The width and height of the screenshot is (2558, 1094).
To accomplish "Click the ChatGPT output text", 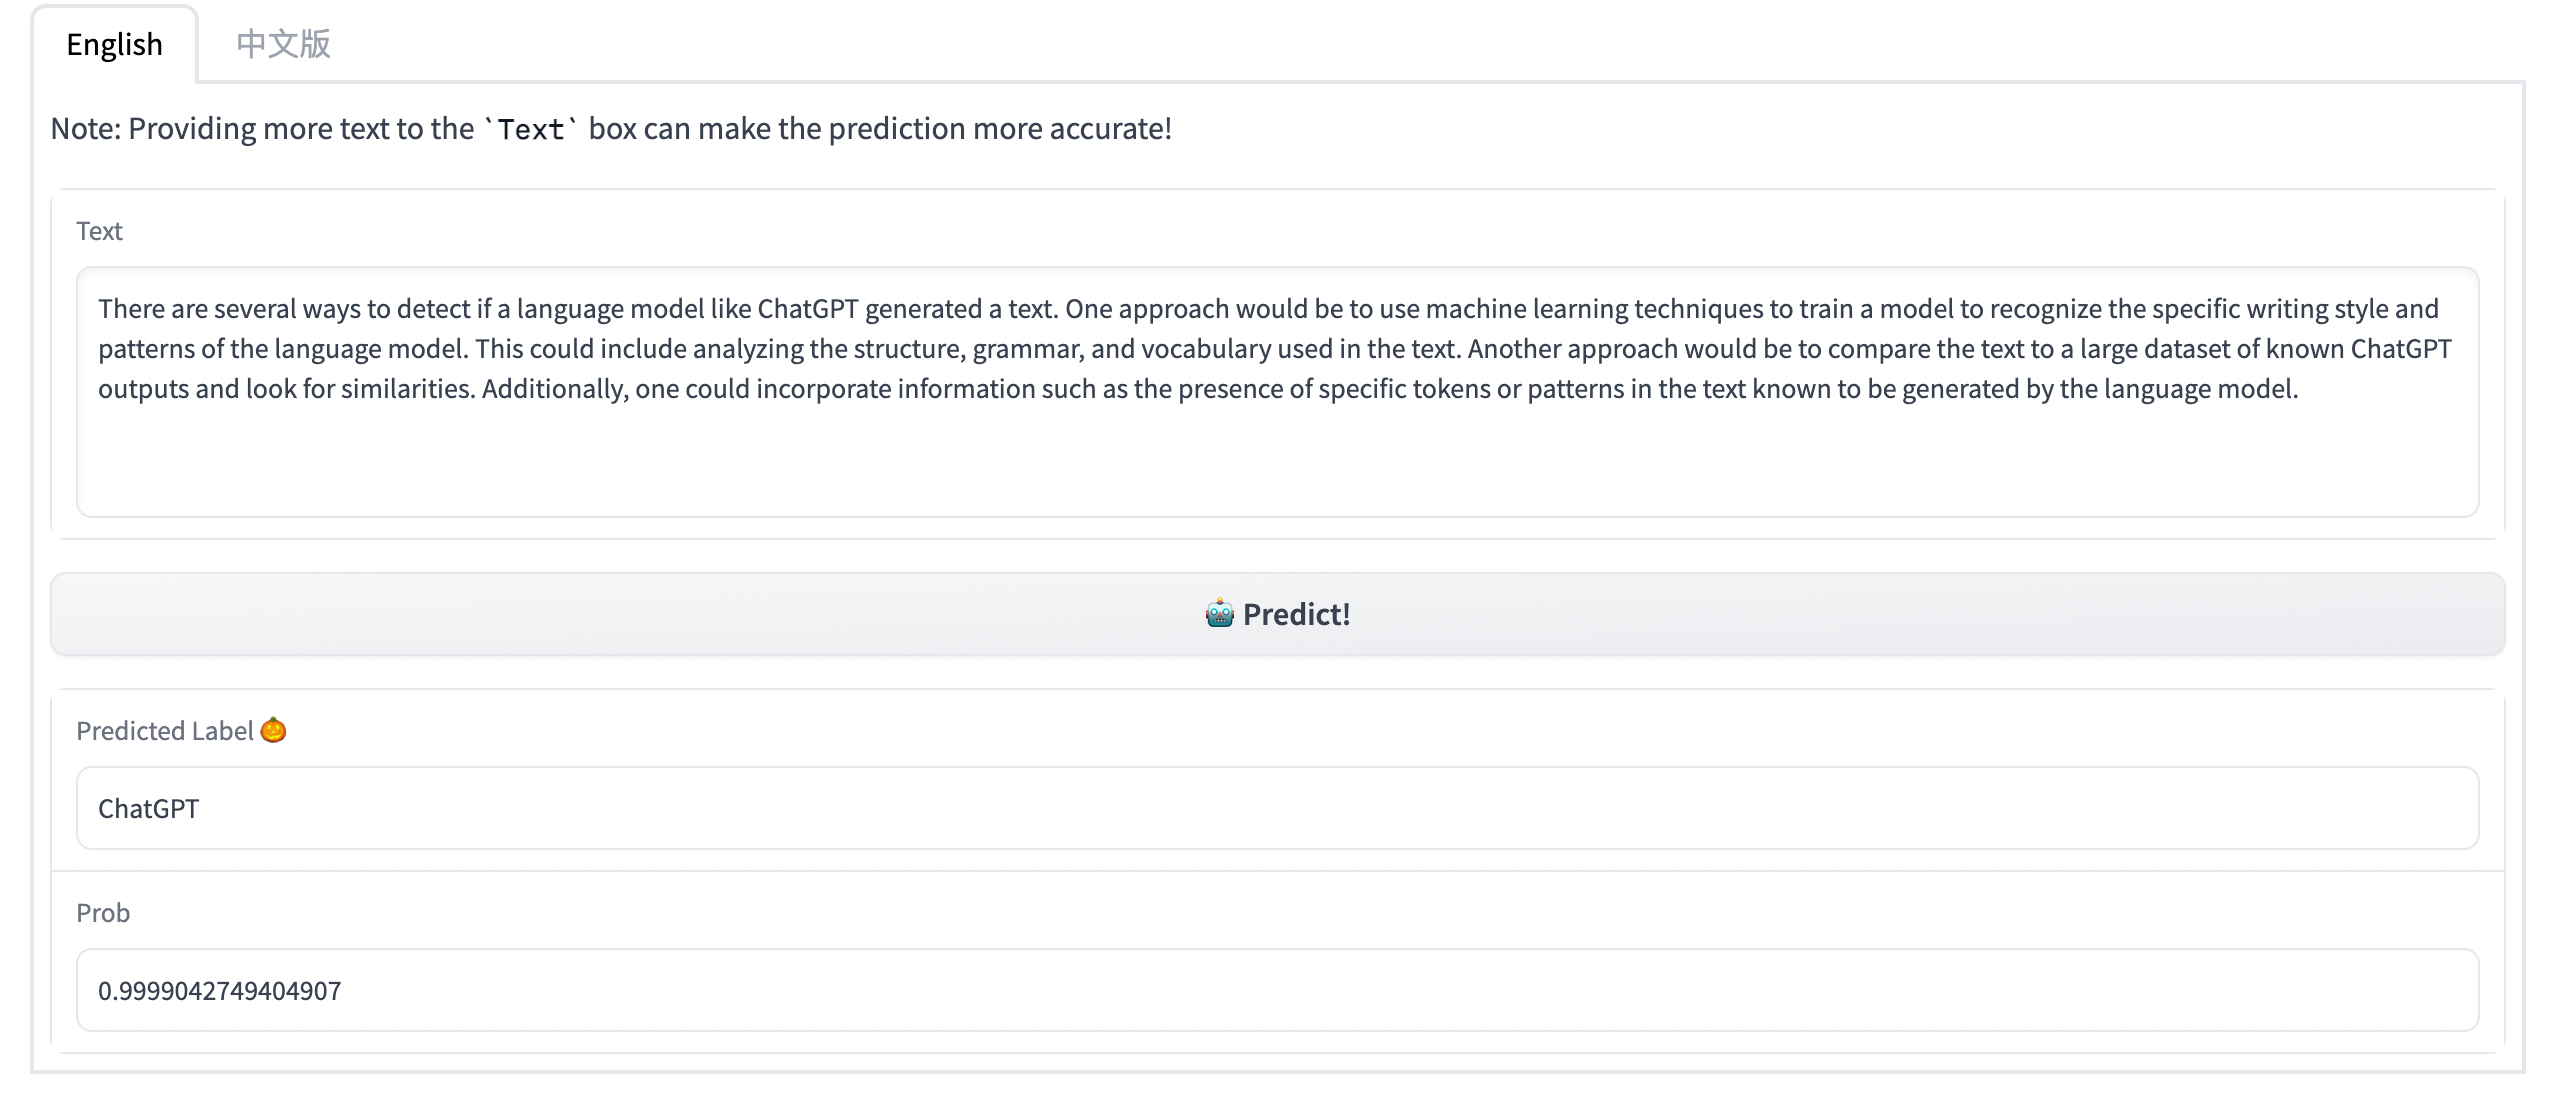I will [149, 808].
